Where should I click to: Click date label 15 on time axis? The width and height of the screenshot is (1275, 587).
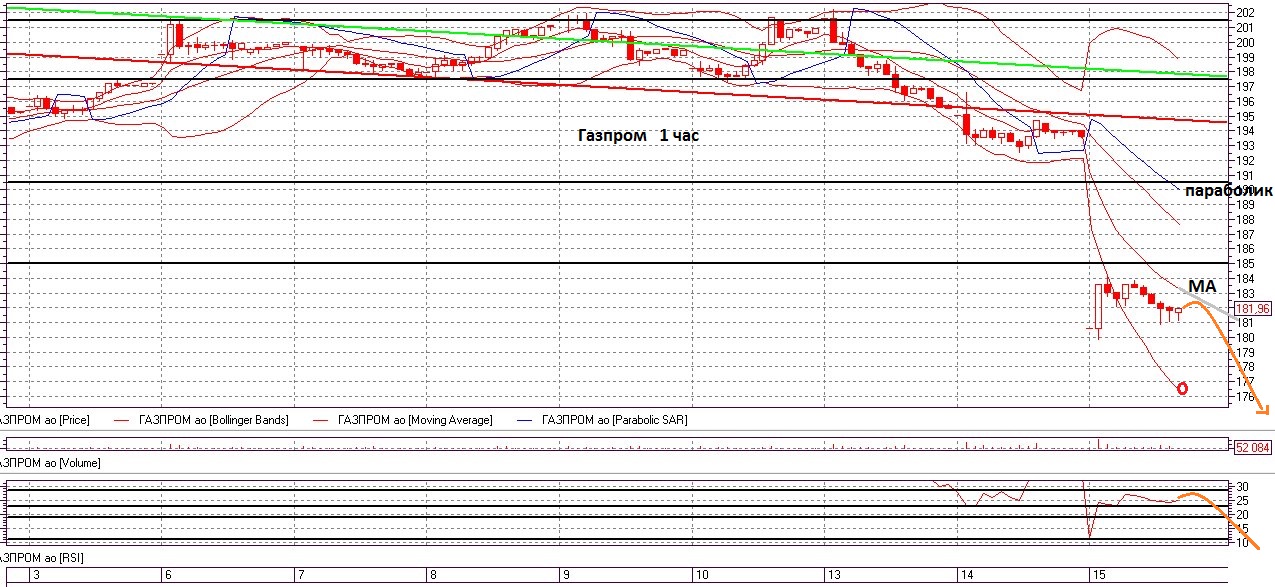click(x=1098, y=576)
